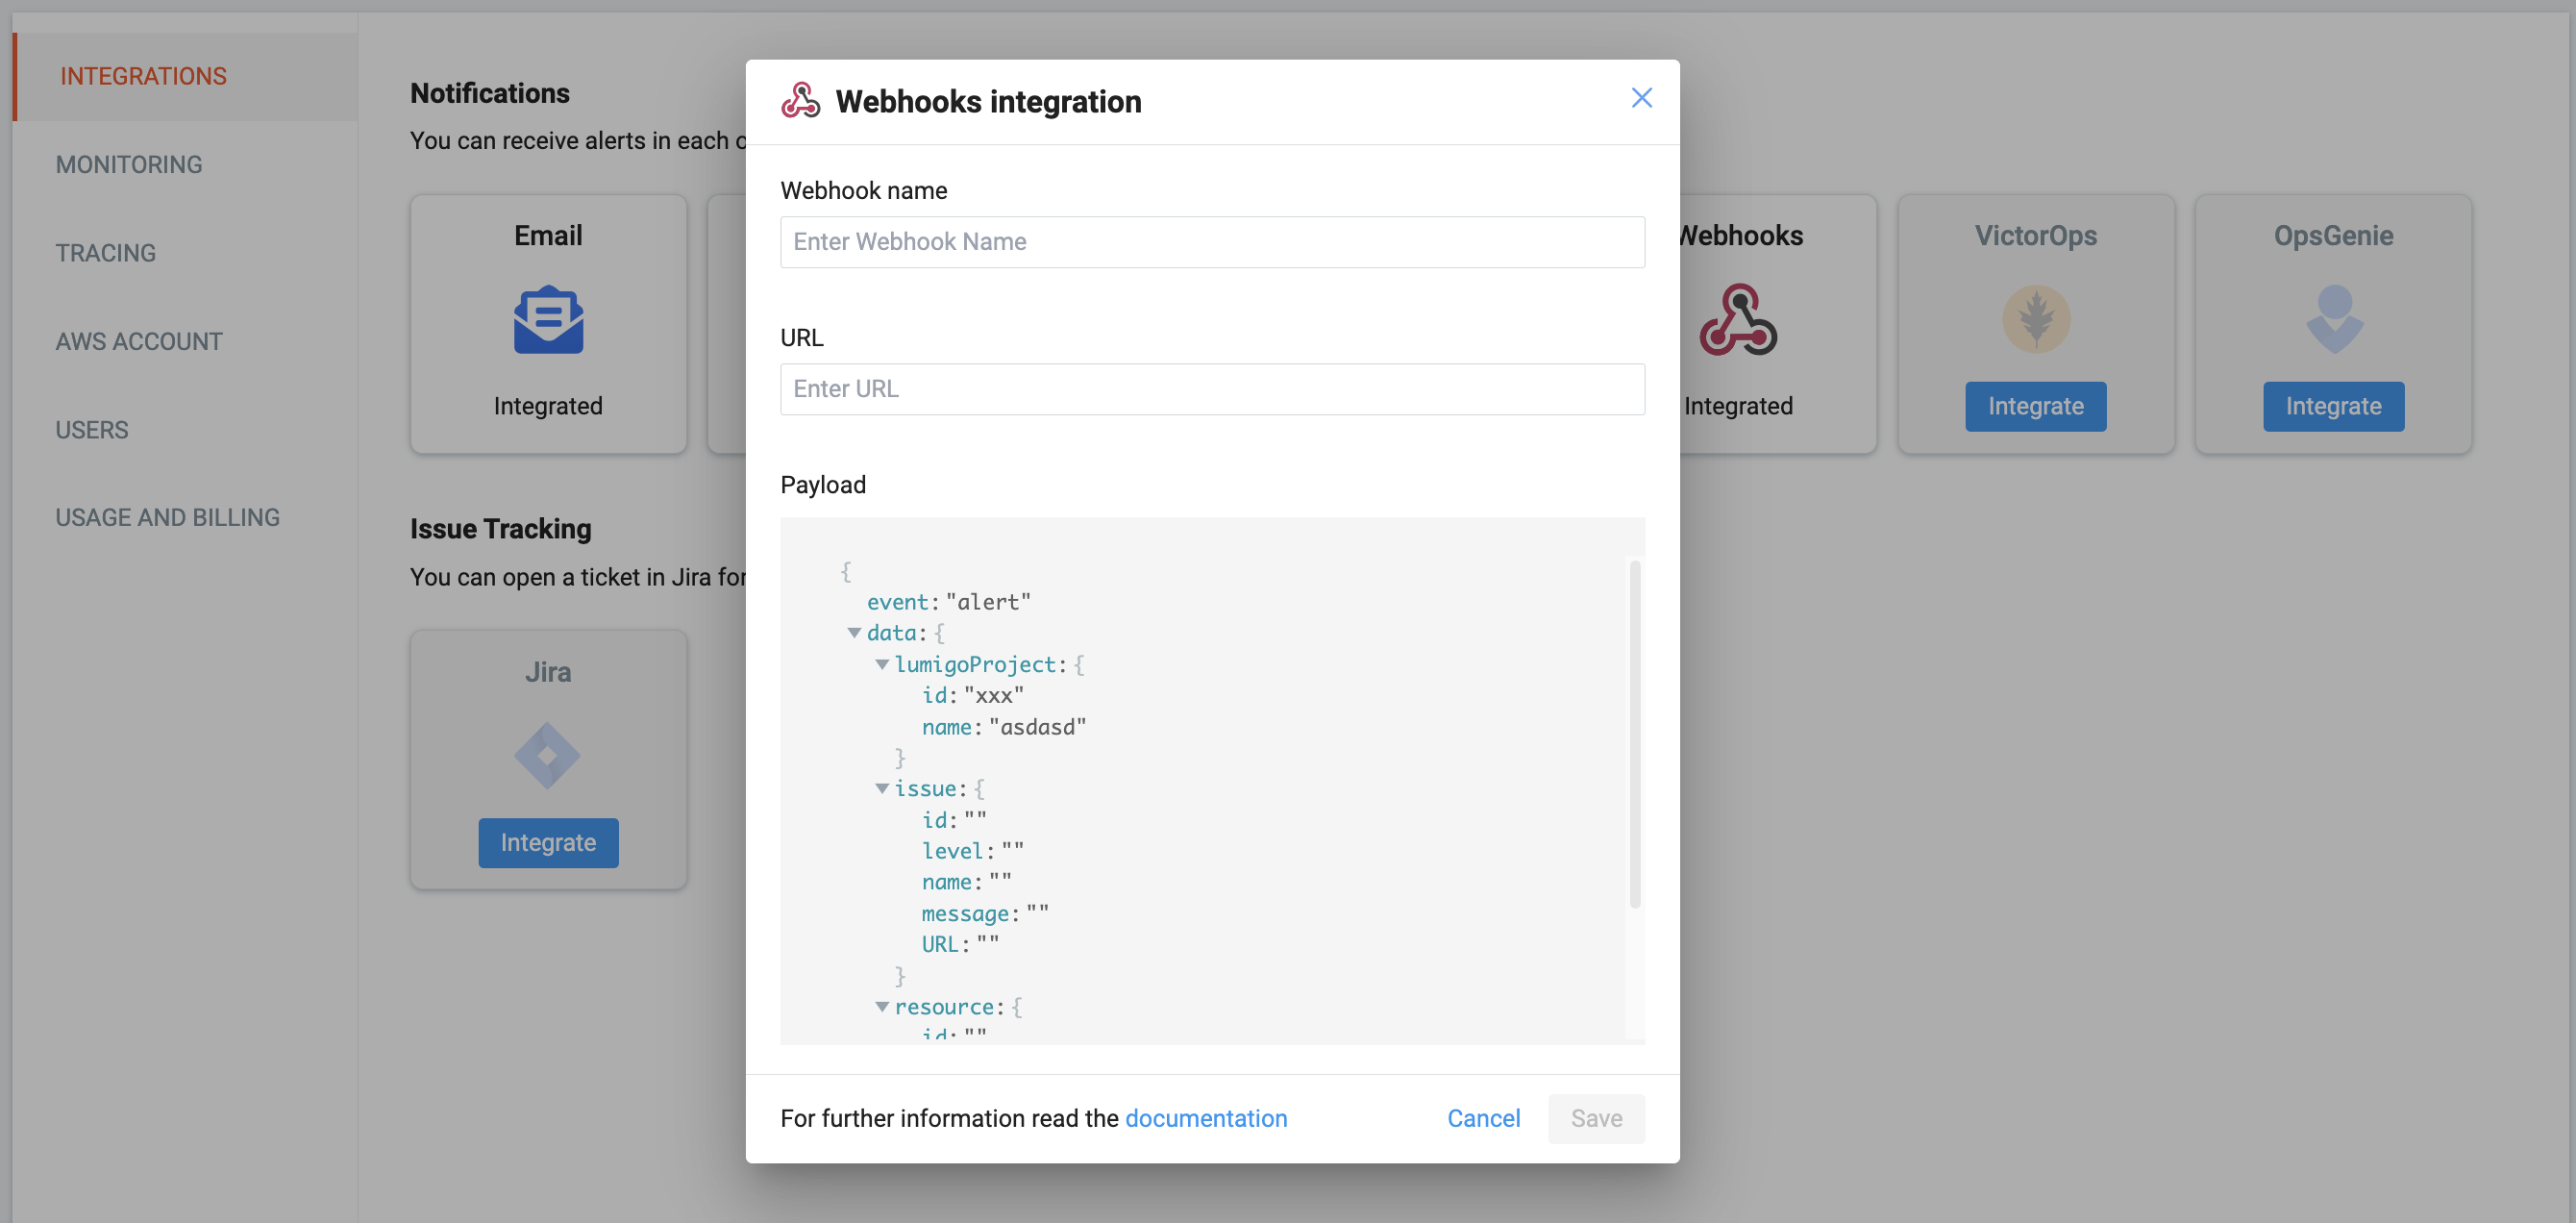Focus the Enter Webhook Name field
This screenshot has width=2576, height=1223.
pos(1211,242)
